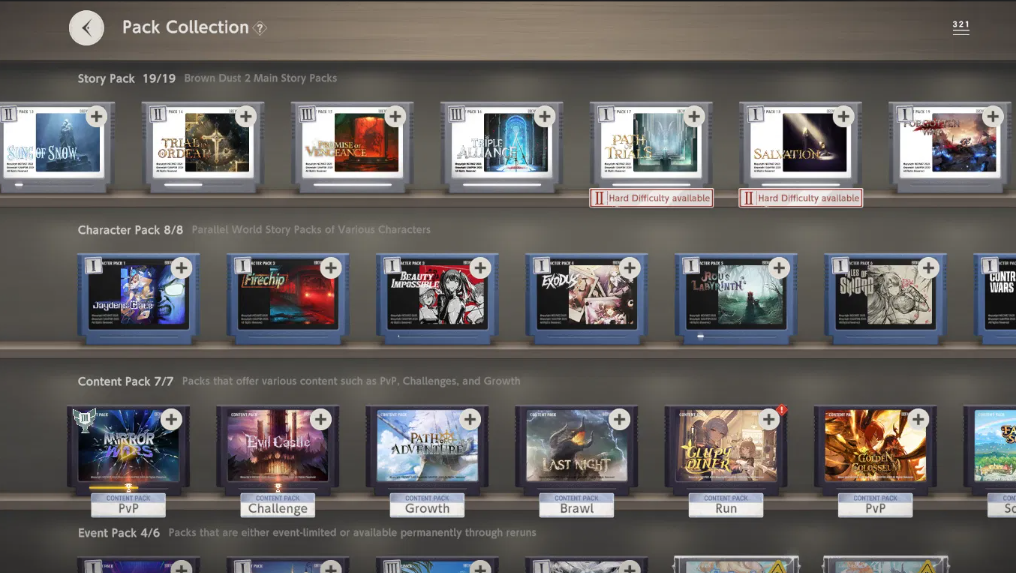Viewport: 1016px width, 573px height.
Task: Tap the plus icon on Jayden's Gate
Action: pyautogui.click(x=181, y=268)
